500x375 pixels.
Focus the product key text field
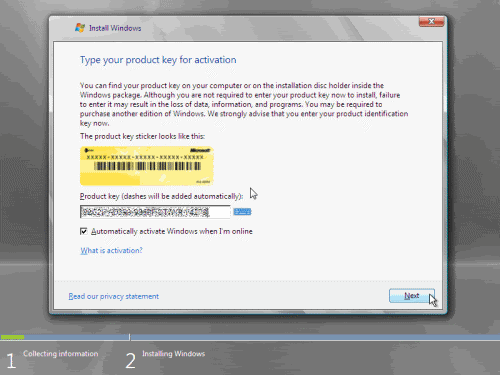155,212
